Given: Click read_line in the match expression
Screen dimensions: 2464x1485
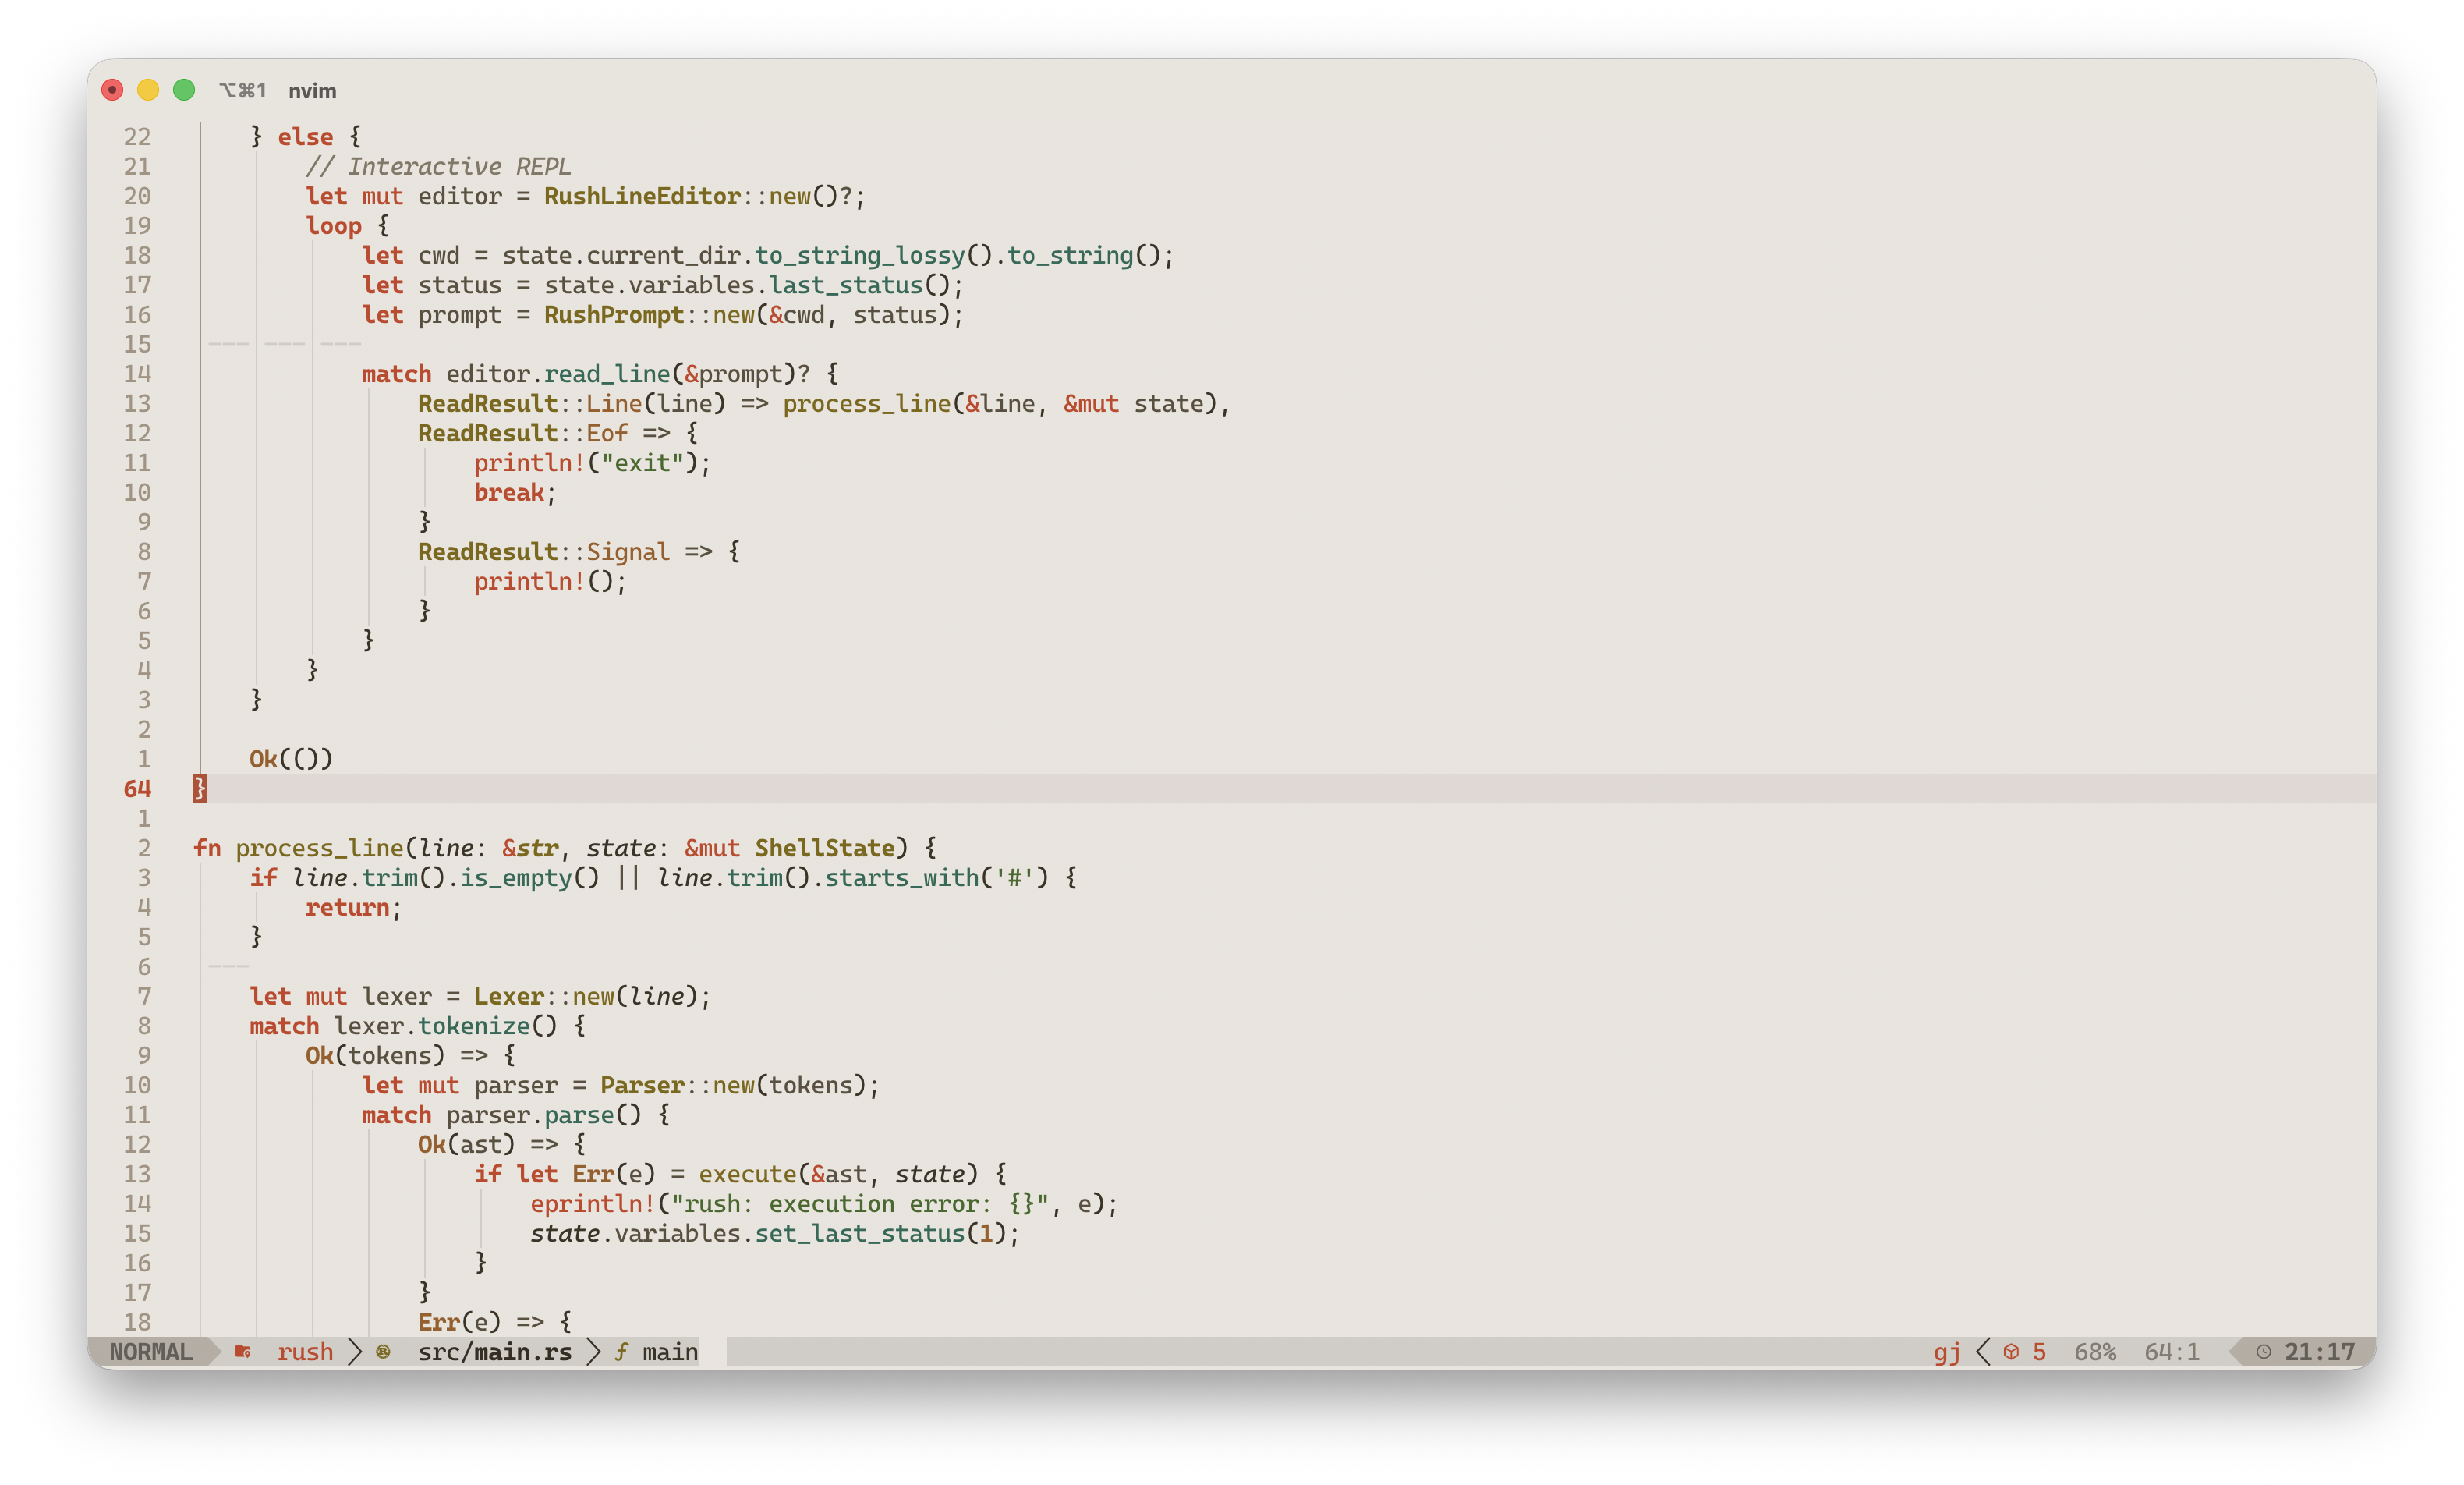Looking at the screenshot, I should pyautogui.click(x=607, y=374).
